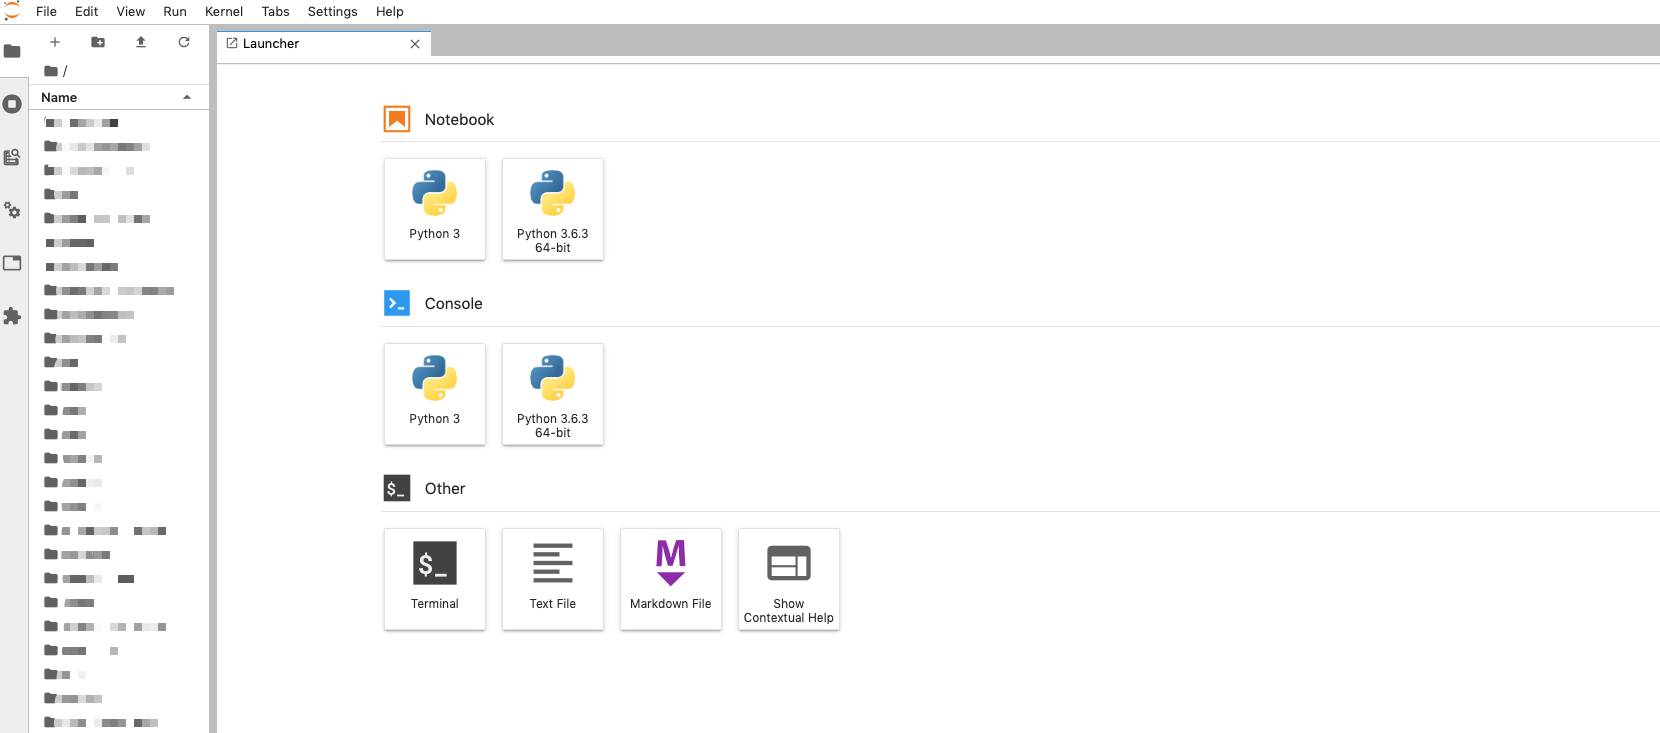Open a new Terminal
This screenshot has width=1660, height=733.
[435, 579]
